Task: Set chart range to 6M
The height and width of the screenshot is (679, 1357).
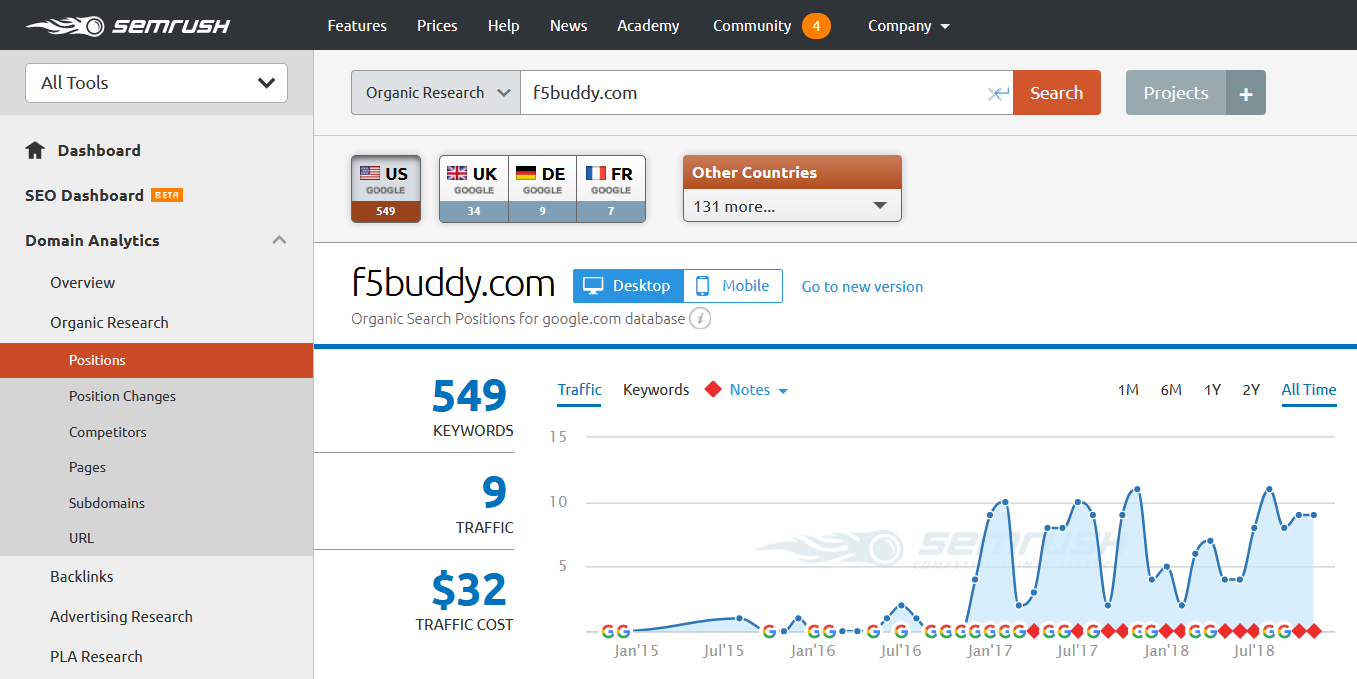Action: (1171, 390)
